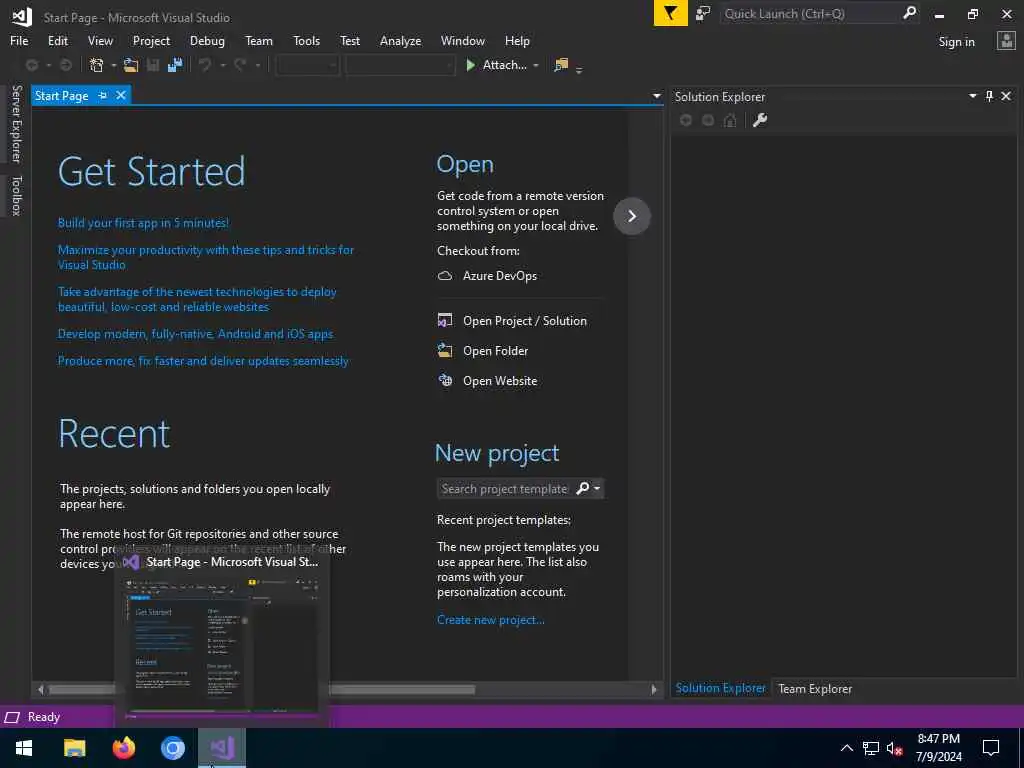This screenshot has width=1024, height=768.
Task: Click the Open Website globe icon
Action: tap(445, 380)
